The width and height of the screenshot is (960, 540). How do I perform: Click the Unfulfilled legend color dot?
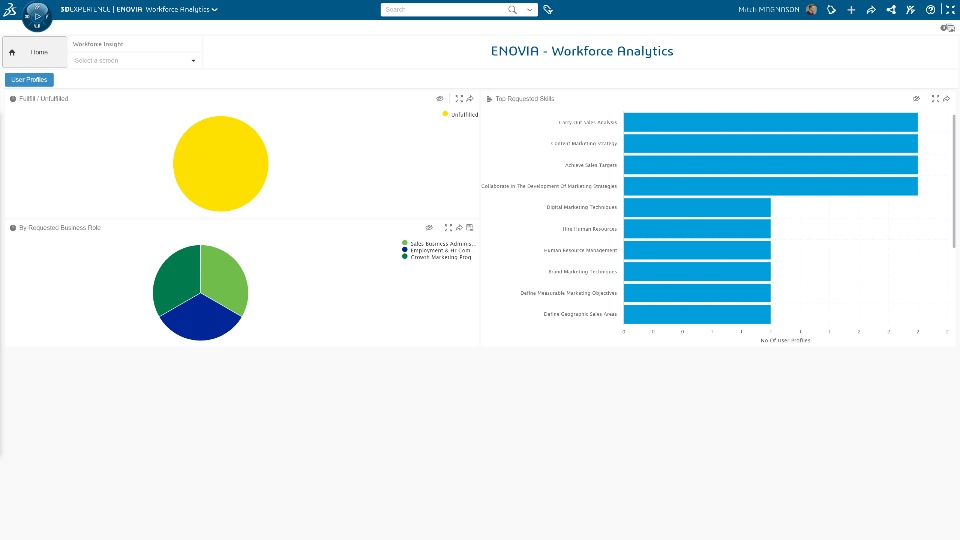point(445,114)
